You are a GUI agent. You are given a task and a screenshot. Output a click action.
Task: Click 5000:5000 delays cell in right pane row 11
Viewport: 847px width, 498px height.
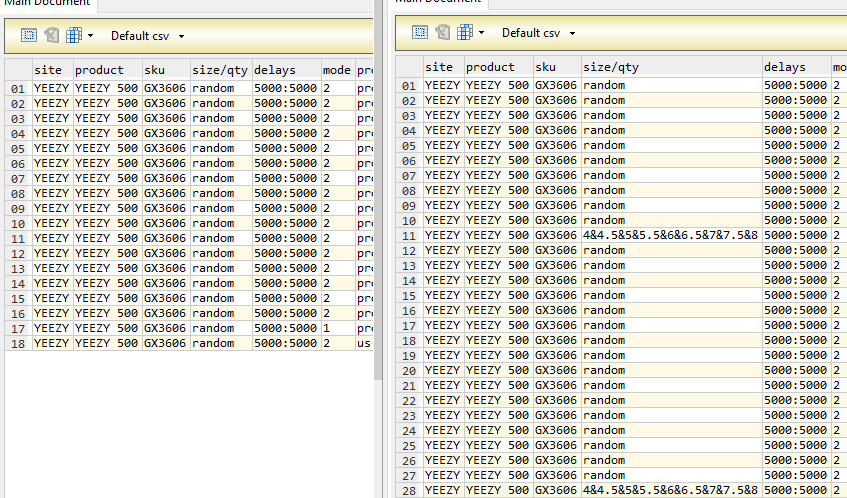coord(796,235)
